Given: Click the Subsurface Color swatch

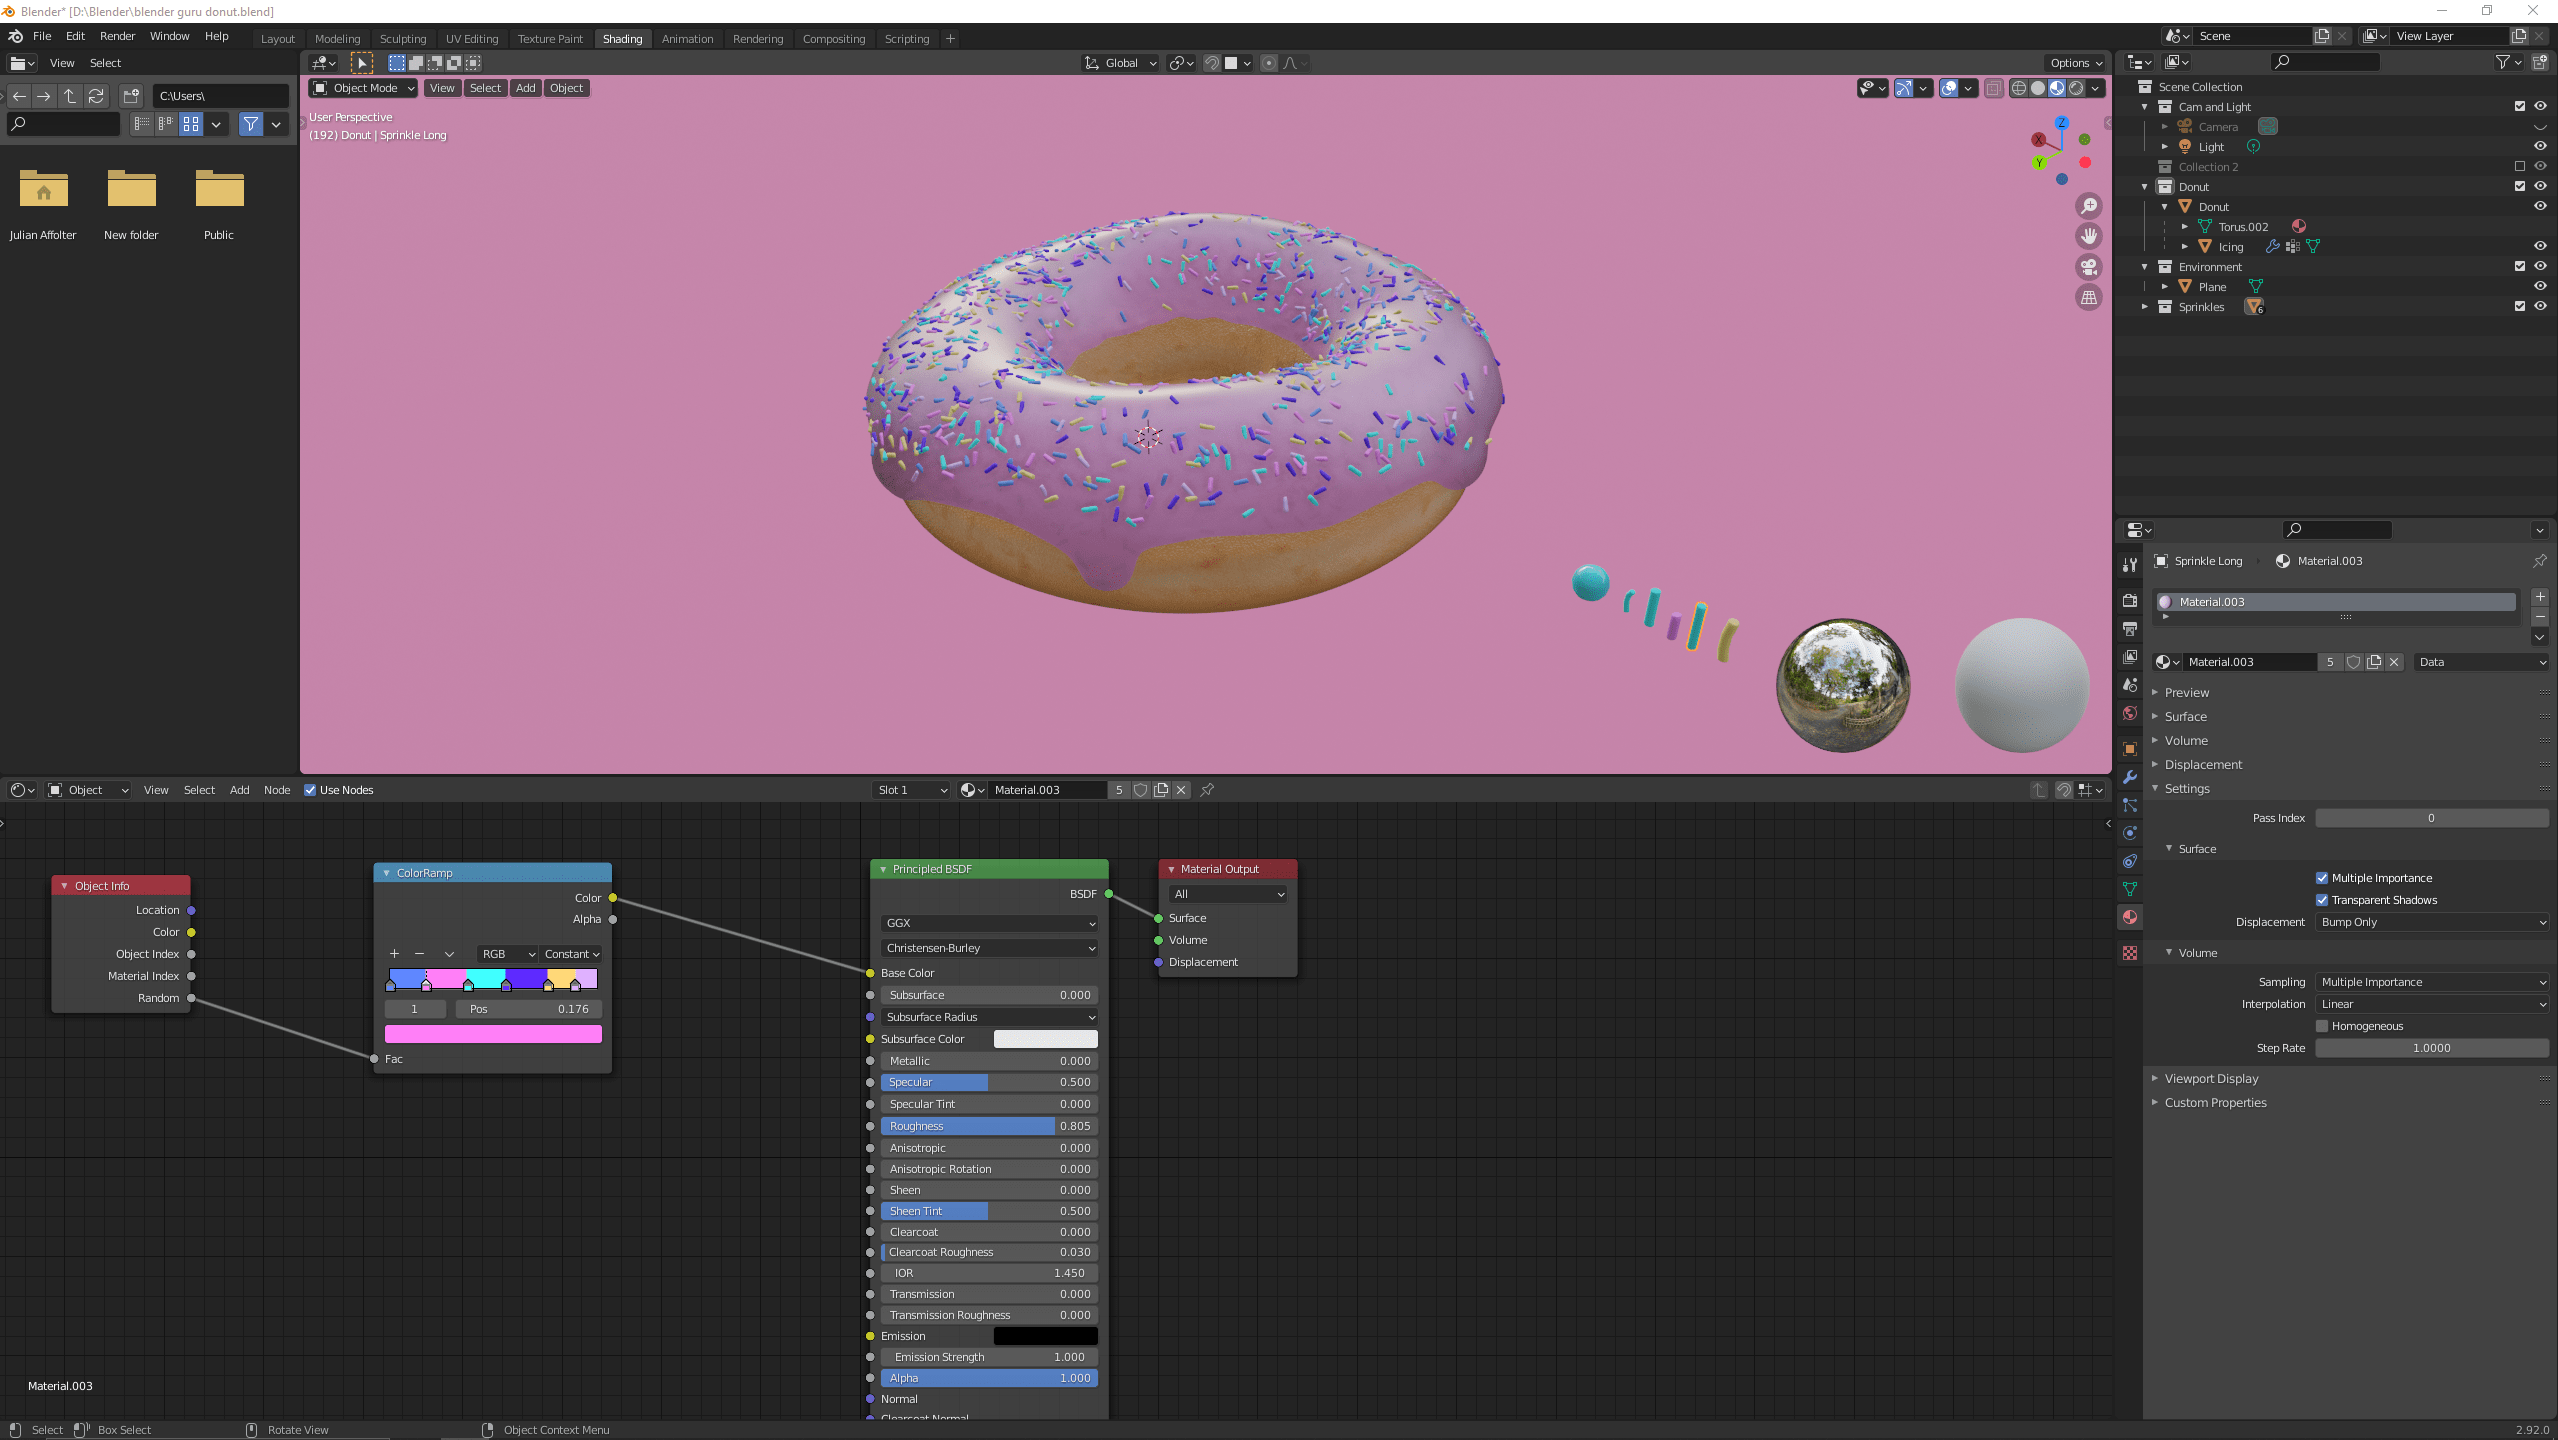Looking at the screenshot, I should point(1045,1039).
